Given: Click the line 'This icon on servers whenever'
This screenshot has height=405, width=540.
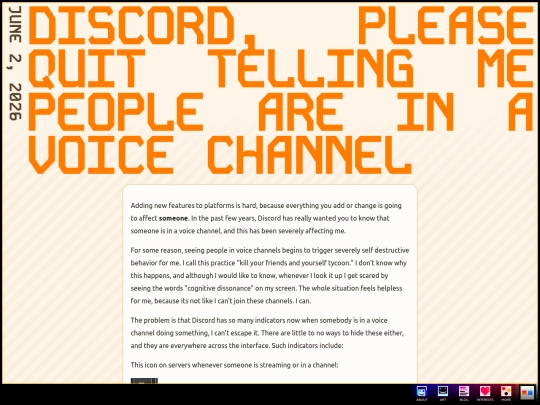Looking at the screenshot, I should tap(234, 365).
